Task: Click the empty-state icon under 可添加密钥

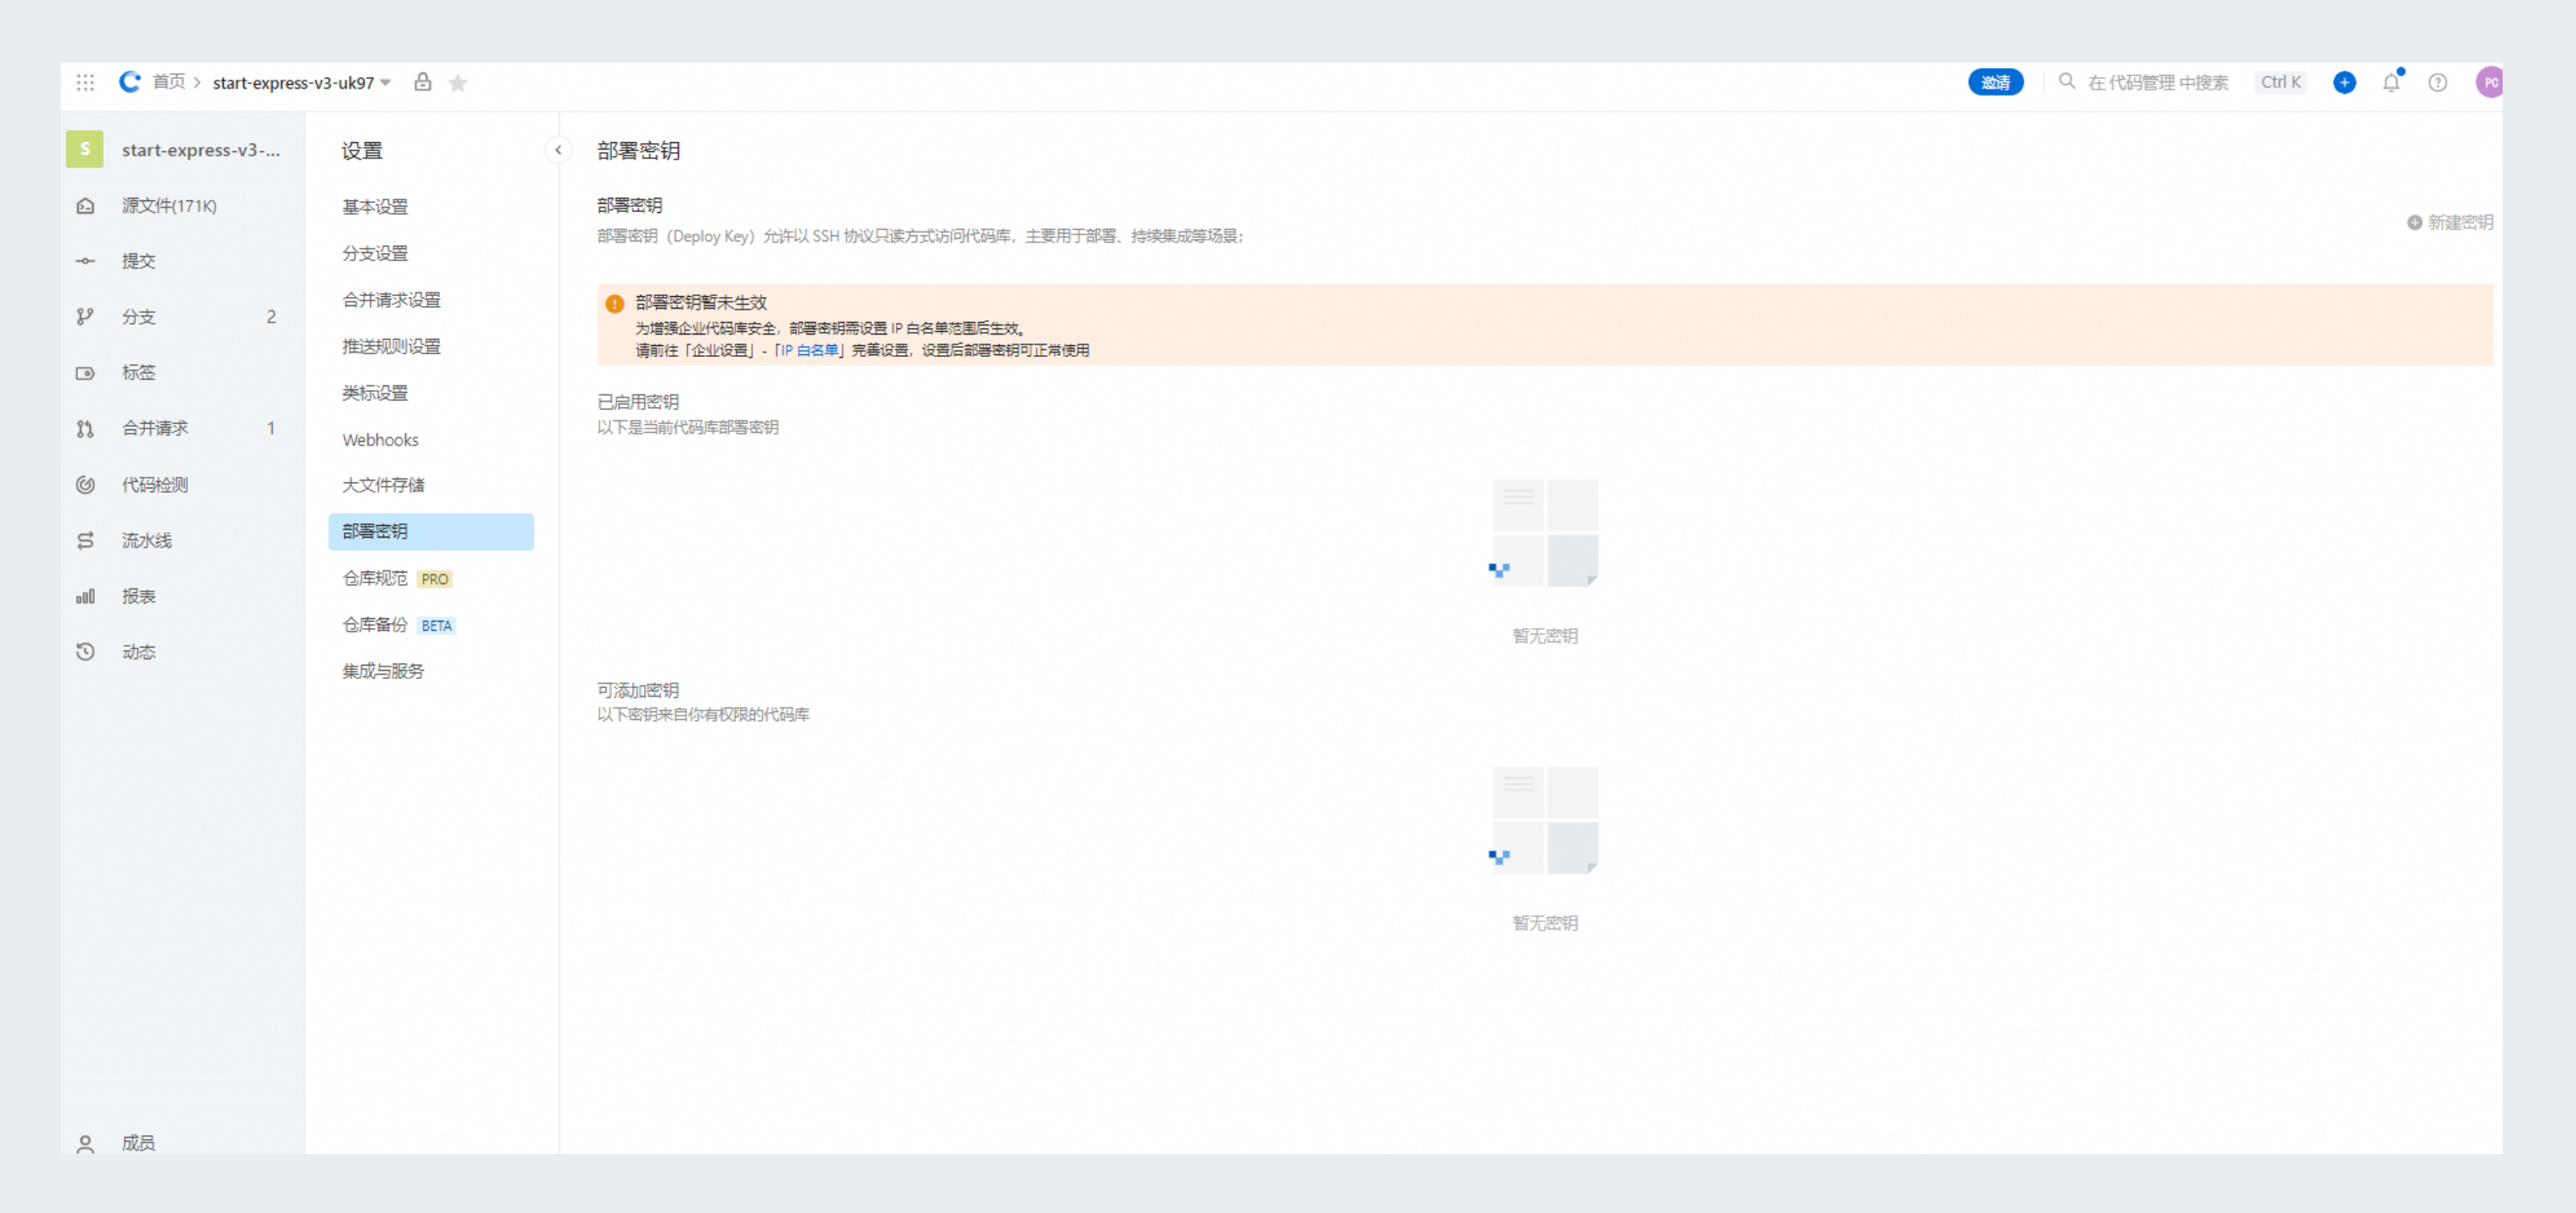Action: [1544, 820]
